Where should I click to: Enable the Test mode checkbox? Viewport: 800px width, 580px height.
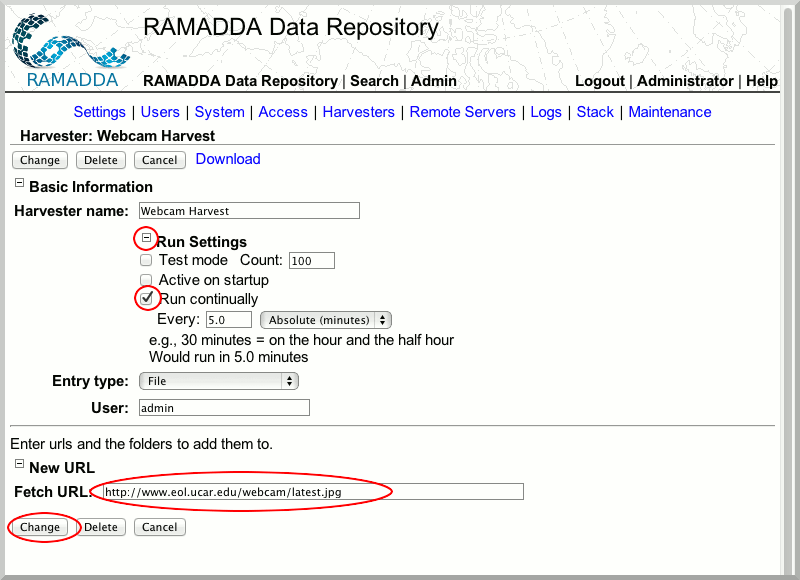click(x=146, y=260)
